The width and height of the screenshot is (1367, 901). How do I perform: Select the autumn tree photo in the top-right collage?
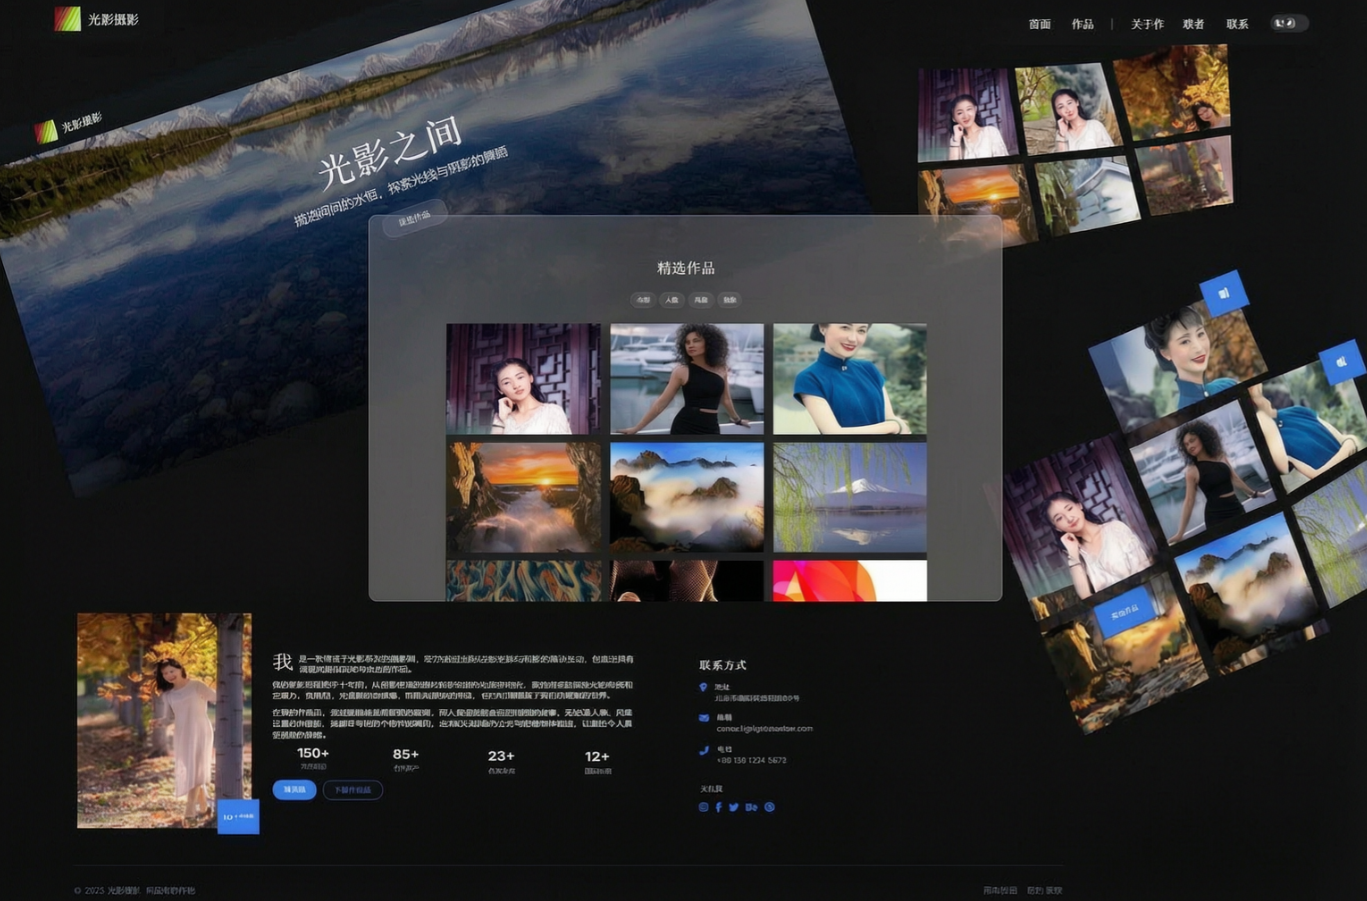1171,91
